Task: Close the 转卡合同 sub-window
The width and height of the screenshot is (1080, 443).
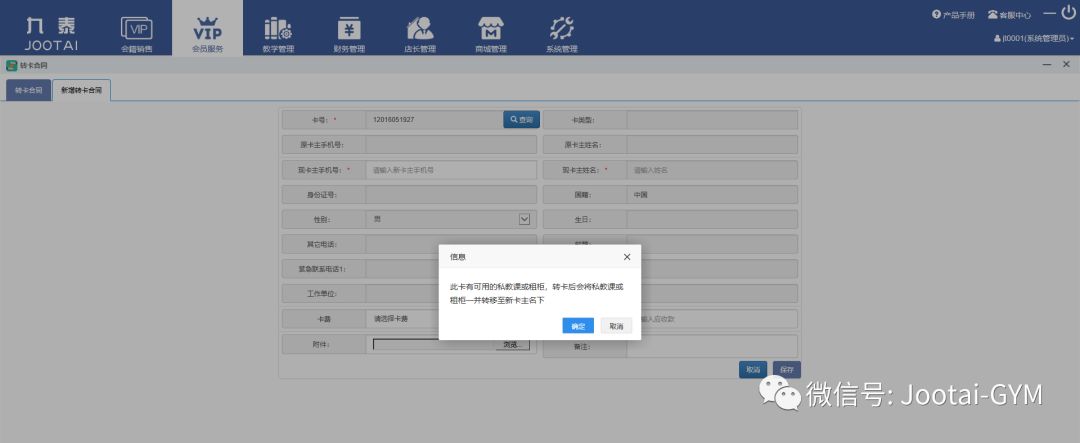Action: point(1066,64)
